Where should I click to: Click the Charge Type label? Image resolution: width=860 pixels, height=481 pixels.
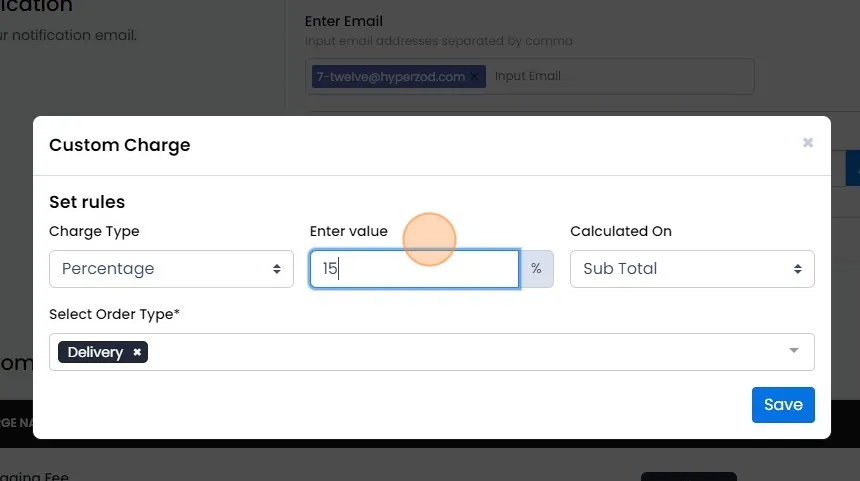pyautogui.click(x=94, y=231)
